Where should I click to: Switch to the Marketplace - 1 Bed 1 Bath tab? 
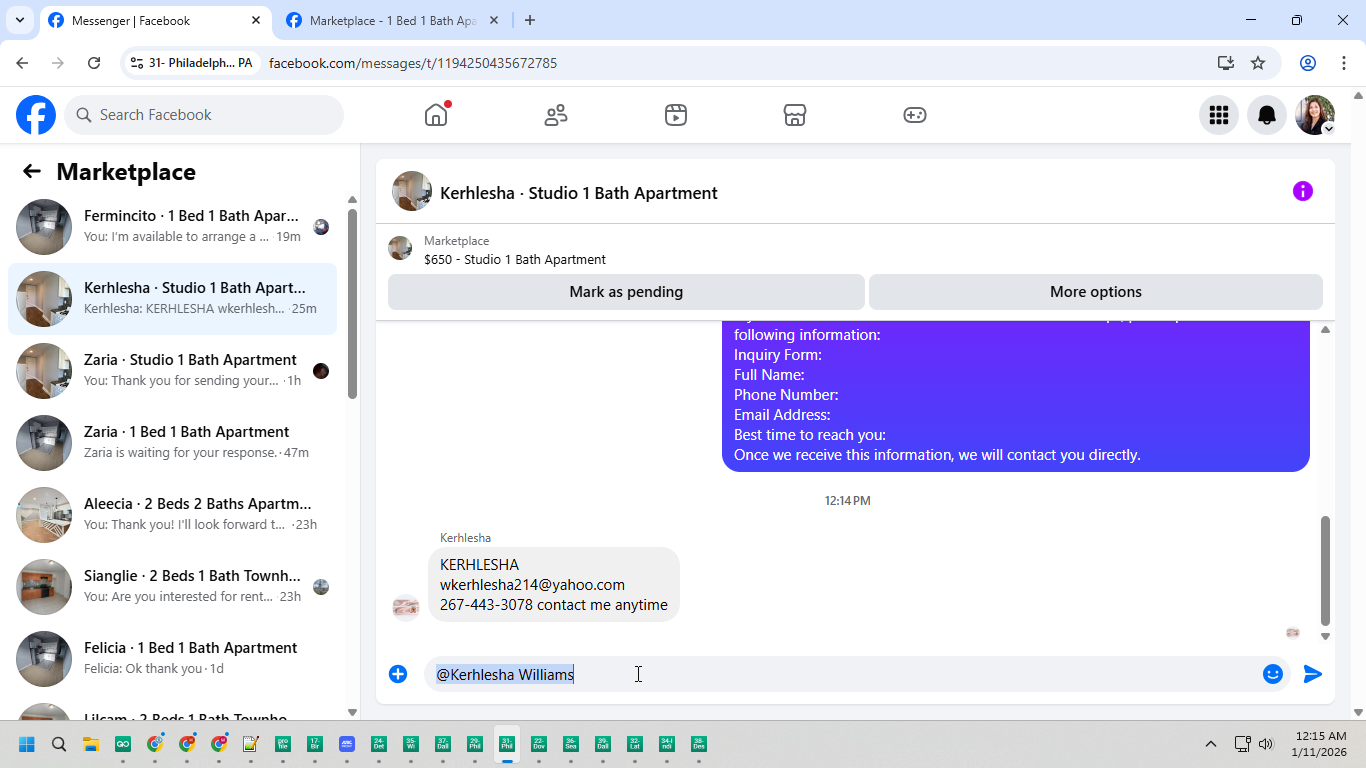tap(392, 20)
